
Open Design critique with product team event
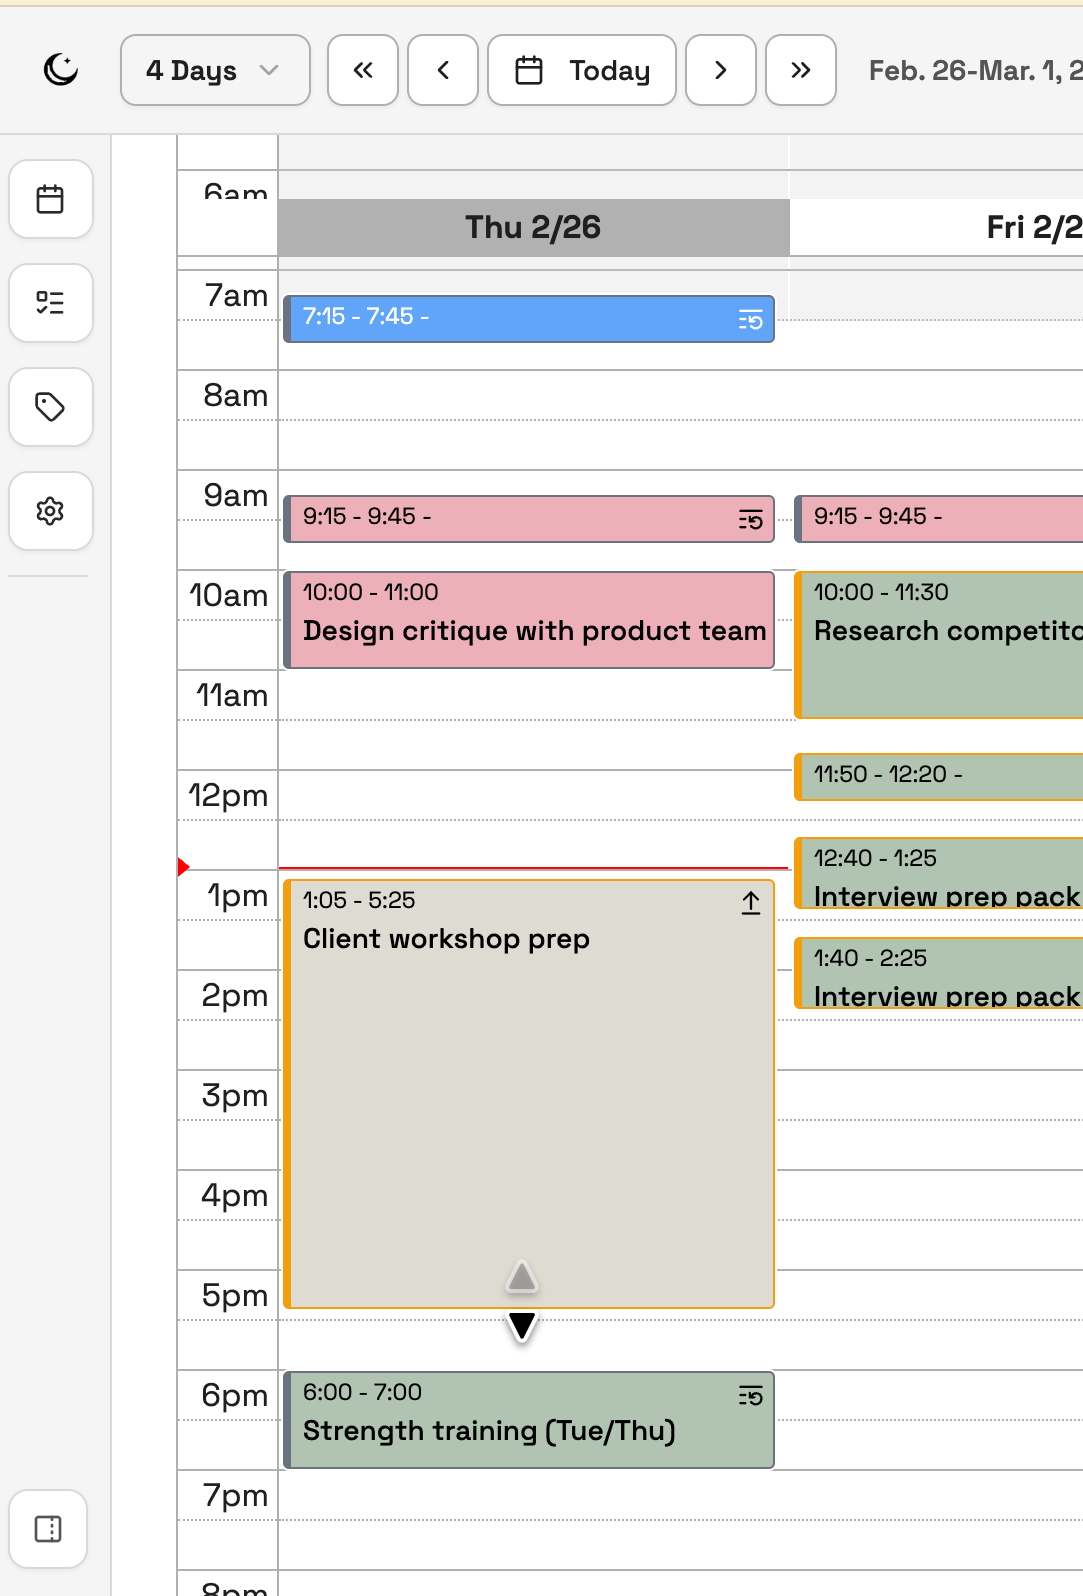click(530, 620)
